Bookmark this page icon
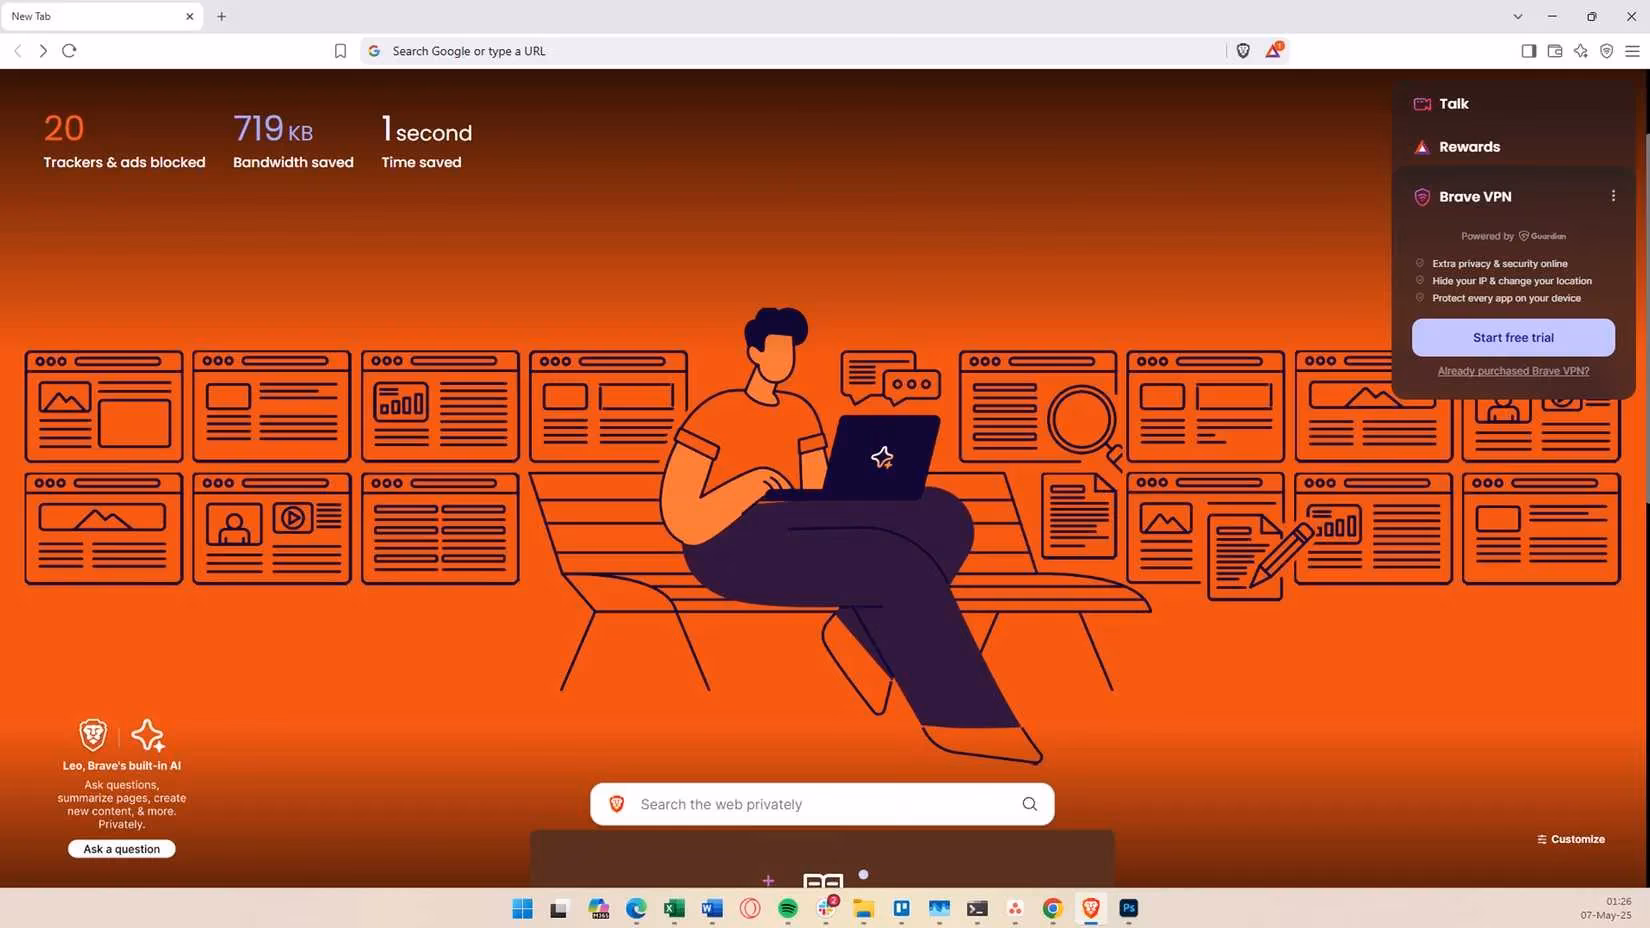Image resolution: width=1650 pixels, height=928 pixels. [340, 51]
